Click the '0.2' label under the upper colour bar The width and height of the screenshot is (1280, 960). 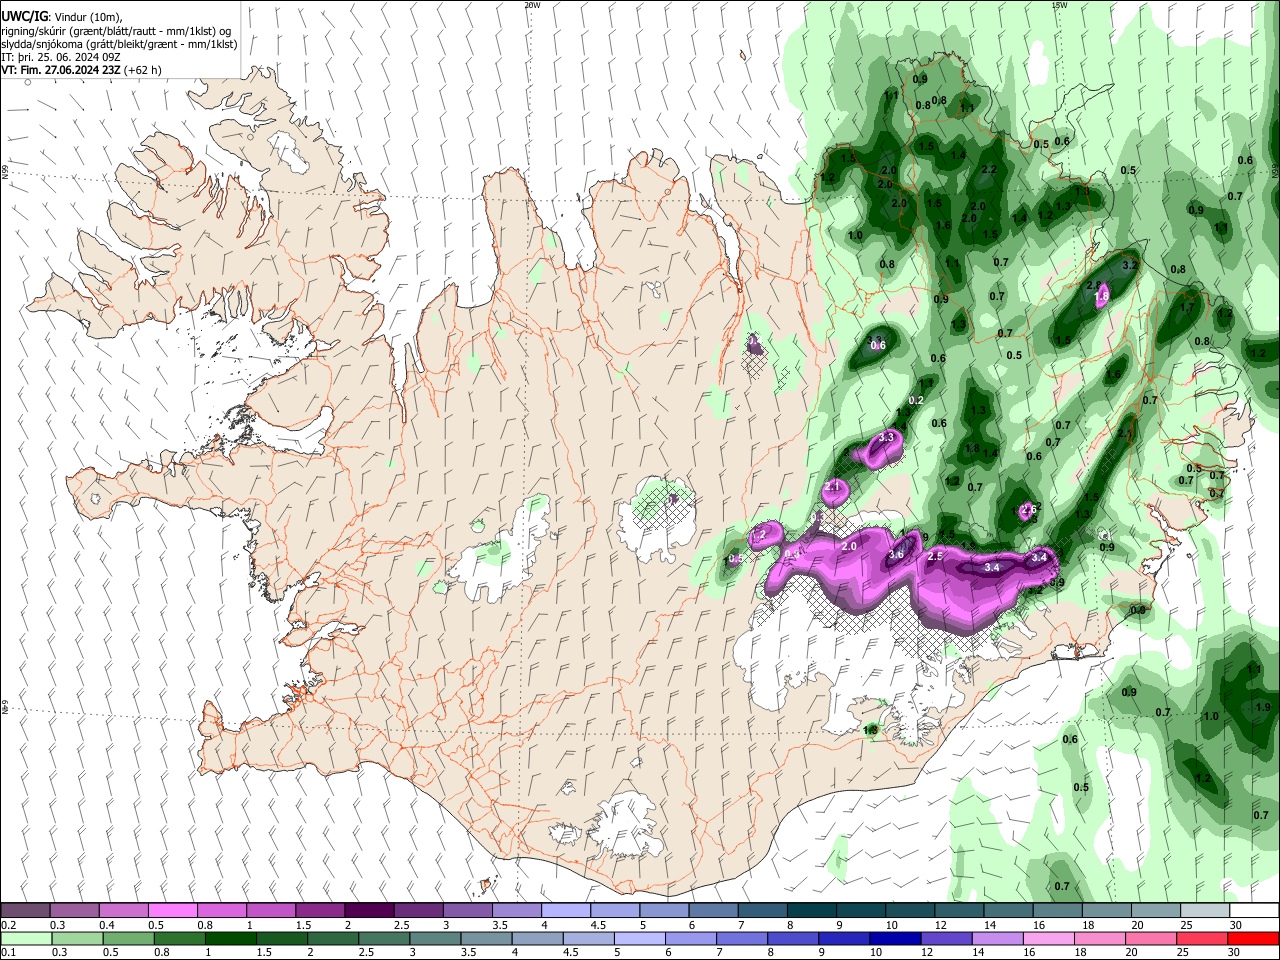coord(9,925)
